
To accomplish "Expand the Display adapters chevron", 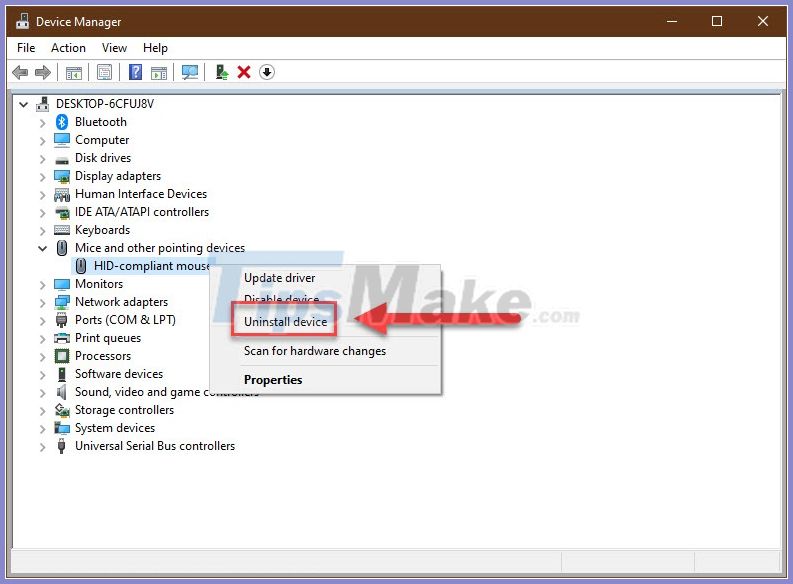I will tap(42, 177).
